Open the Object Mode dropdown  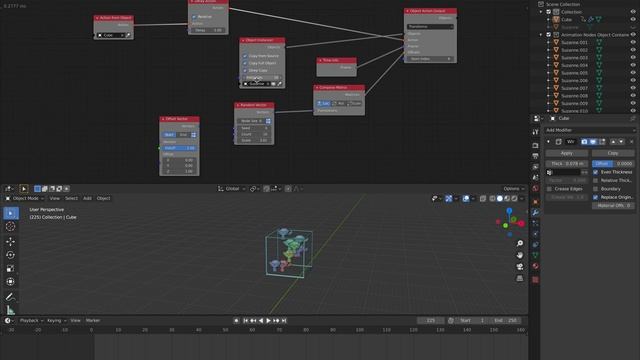tap(25, 198)
